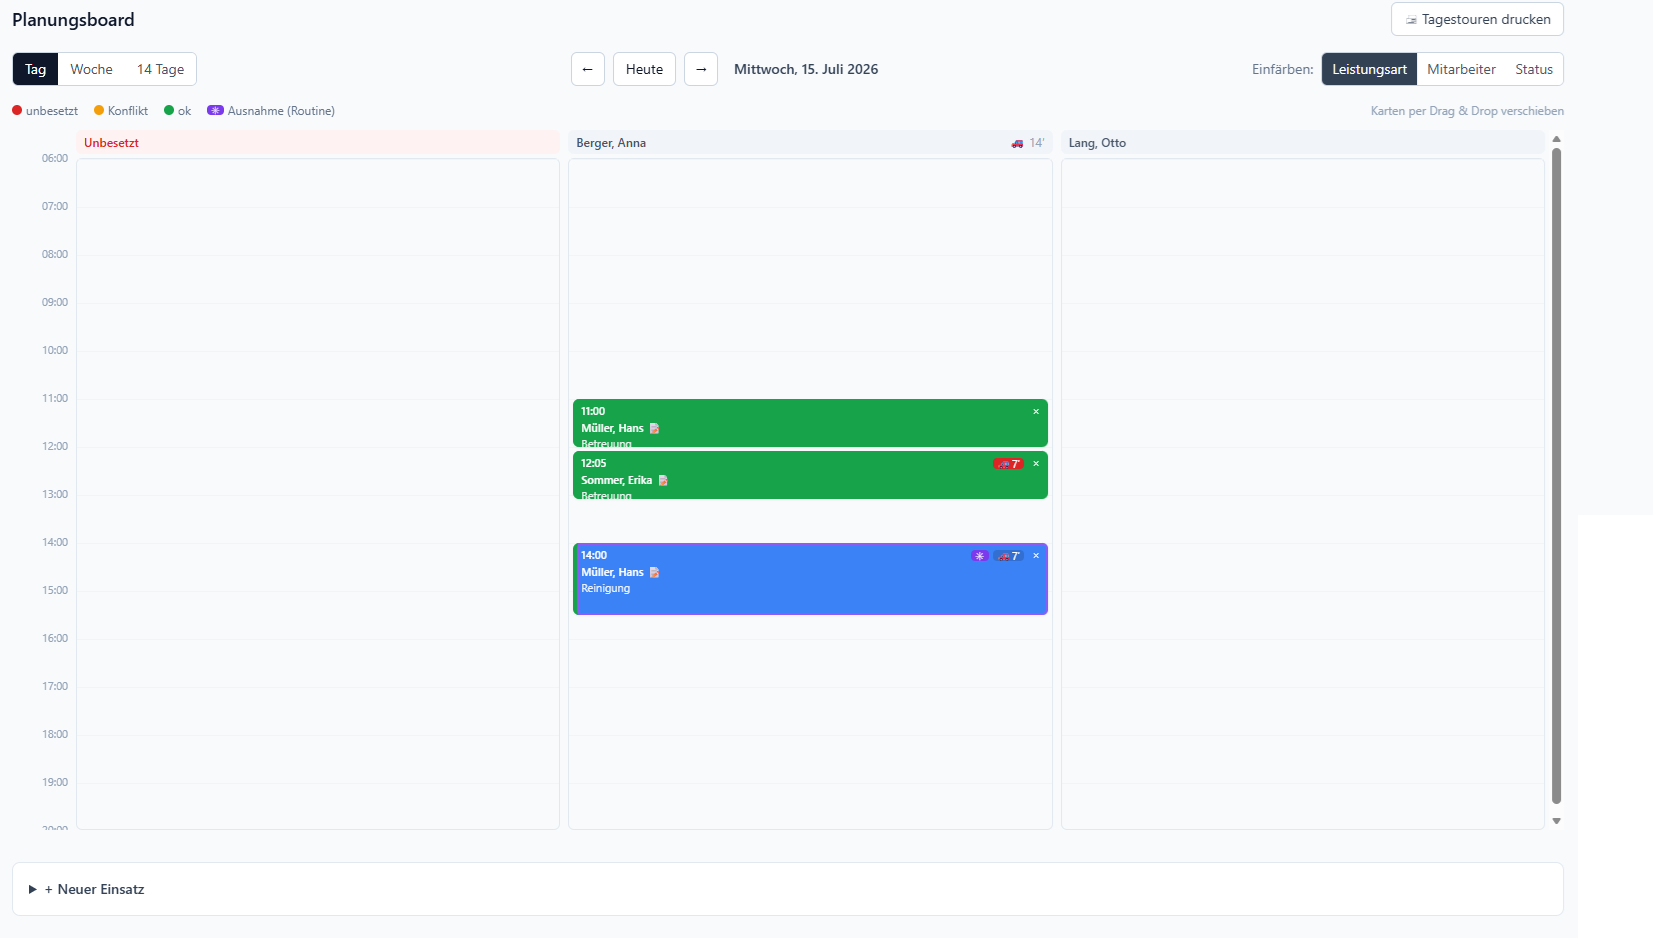Switch coloring to Status
The image size is (1653, 938).
tap(1534, 69)
